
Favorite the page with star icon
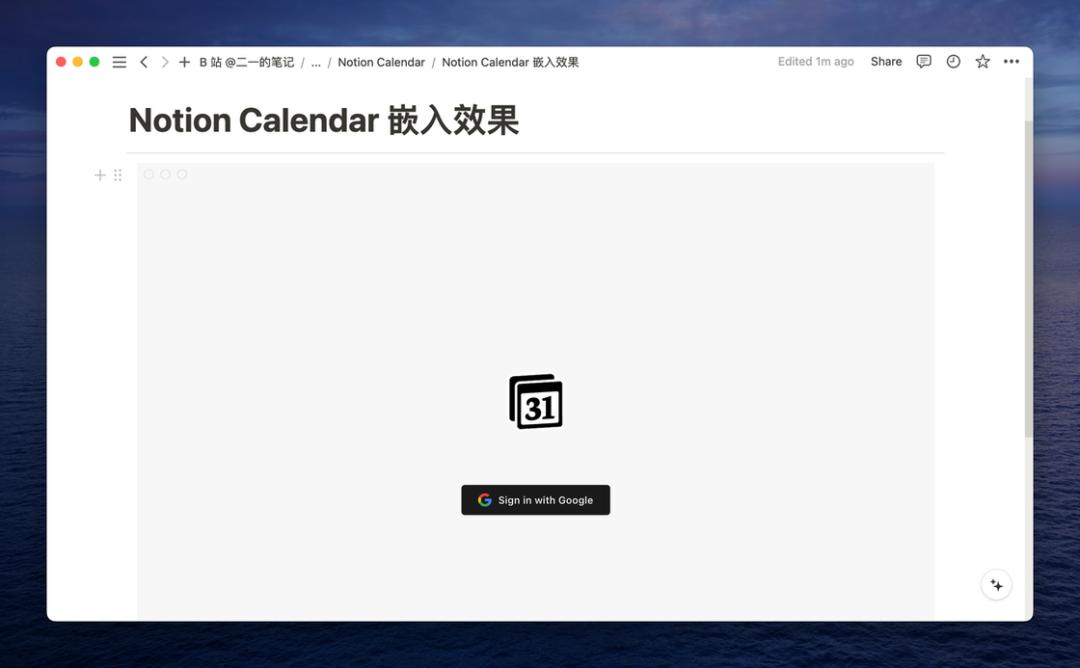pos(983,61)
